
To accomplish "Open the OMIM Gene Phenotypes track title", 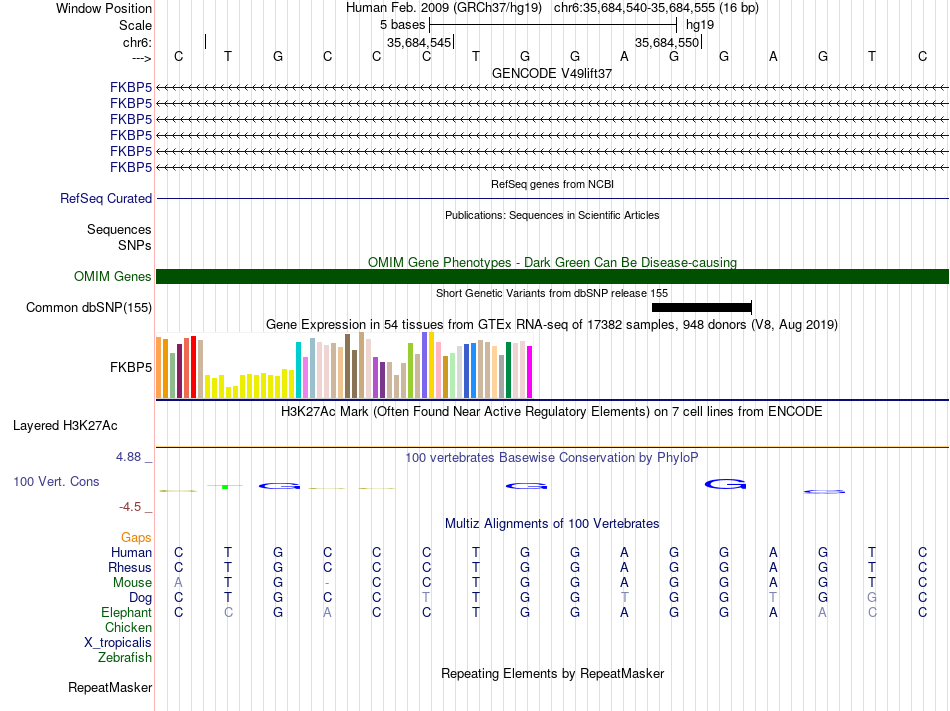I will (x=552, y=262).
